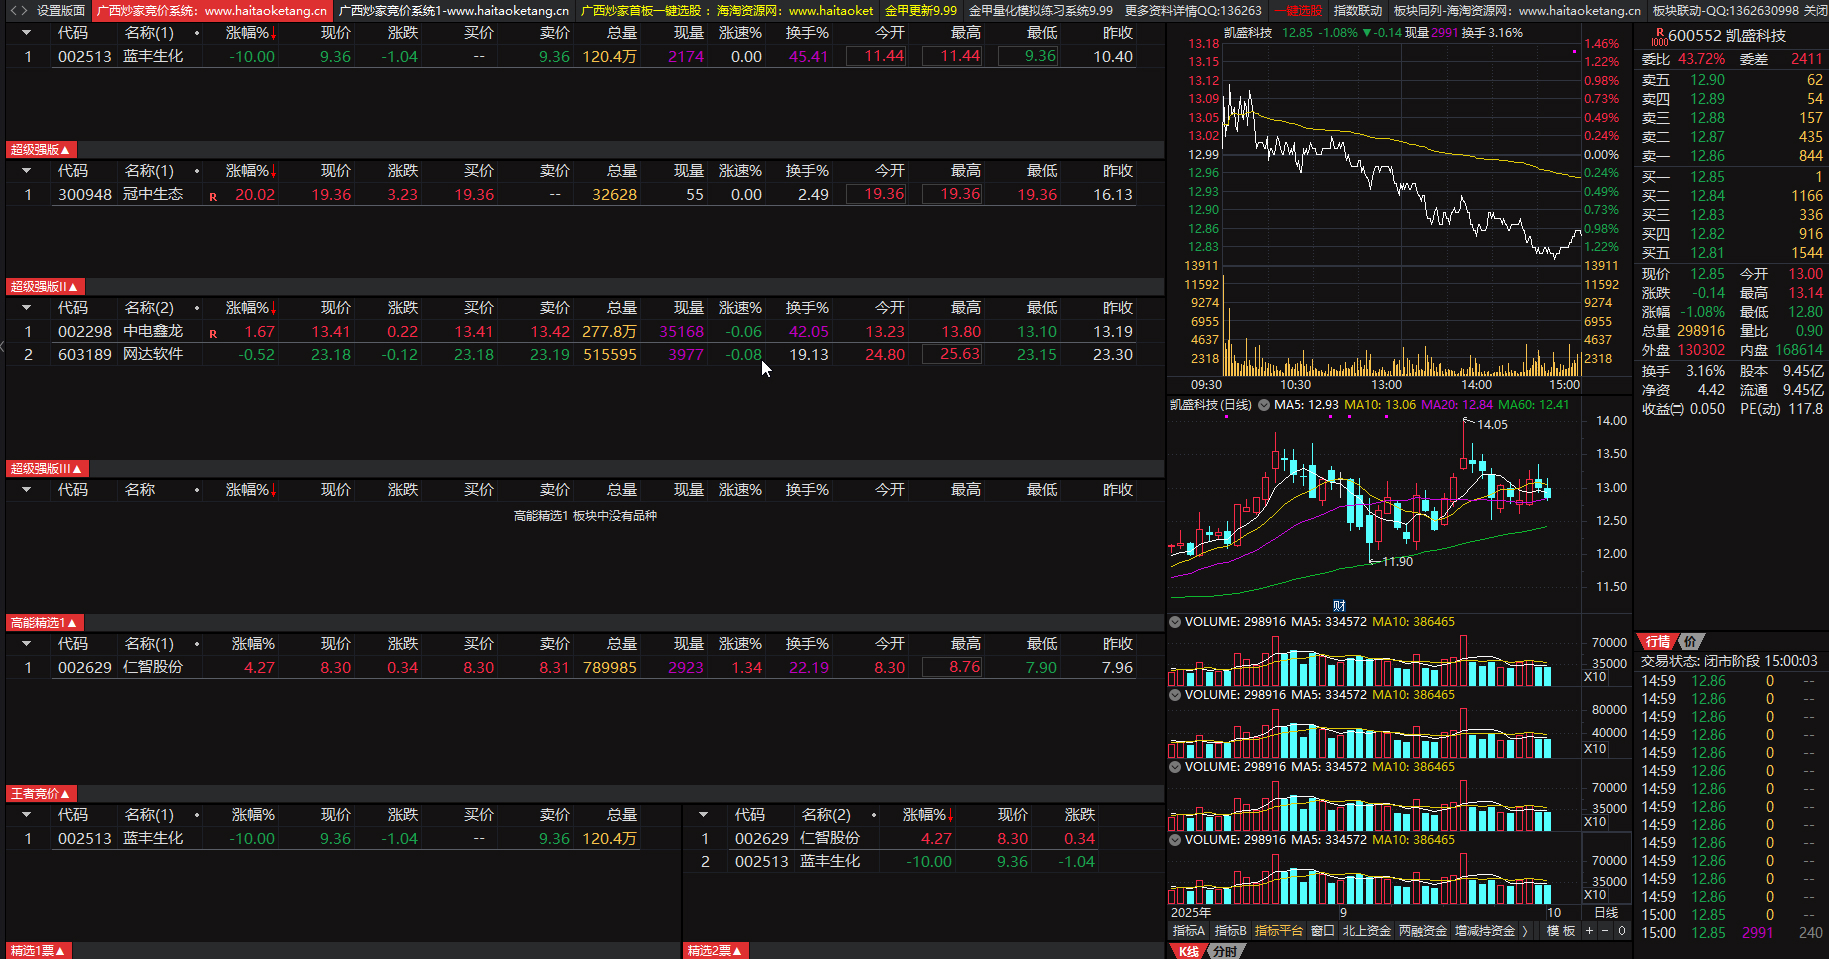
Task: Select the 网达软件 stock row
Action: click(153, 355)
